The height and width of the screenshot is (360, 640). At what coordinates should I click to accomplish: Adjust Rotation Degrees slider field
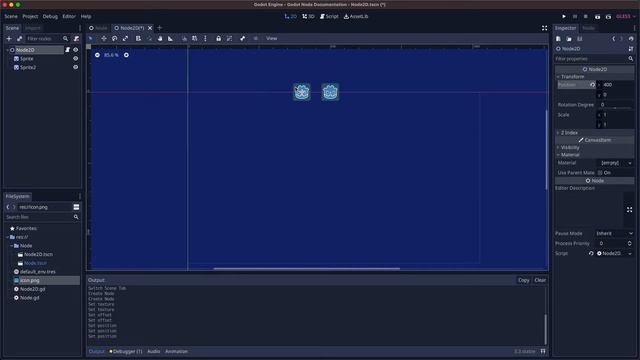point(616,105)
